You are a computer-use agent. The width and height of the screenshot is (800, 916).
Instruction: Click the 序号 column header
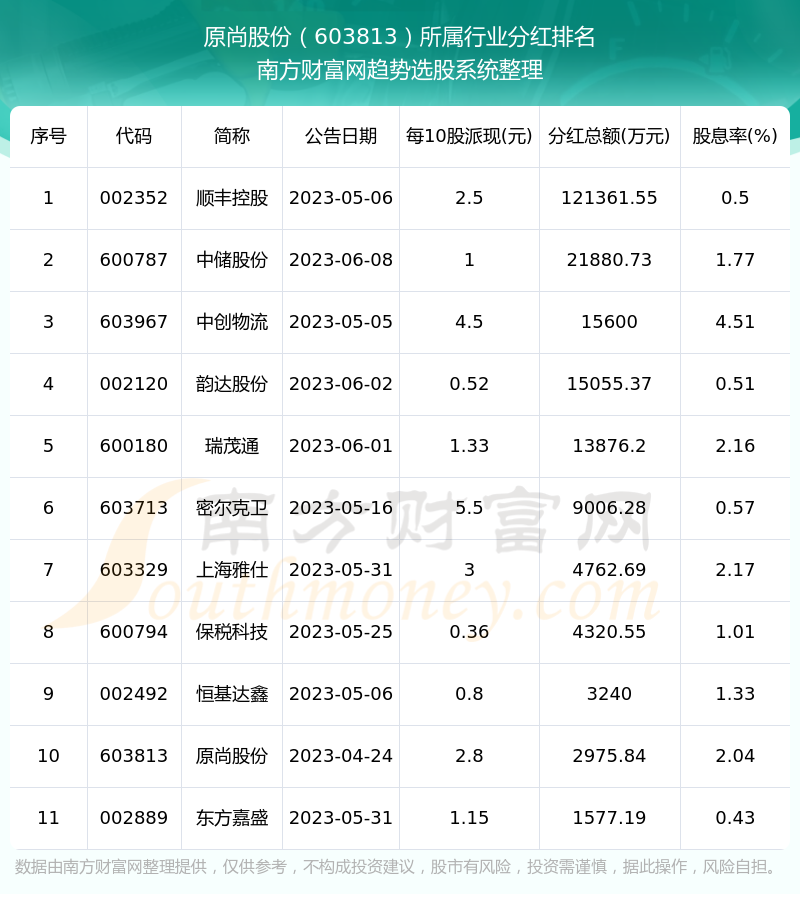point(48,136)
